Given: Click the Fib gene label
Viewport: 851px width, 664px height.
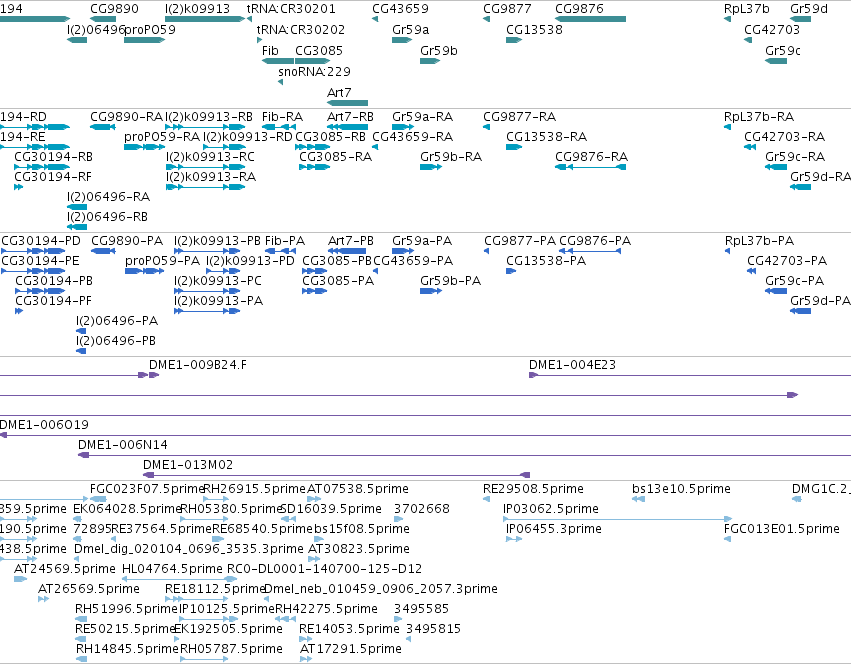Looking at the screenshot, I should 270,50.
